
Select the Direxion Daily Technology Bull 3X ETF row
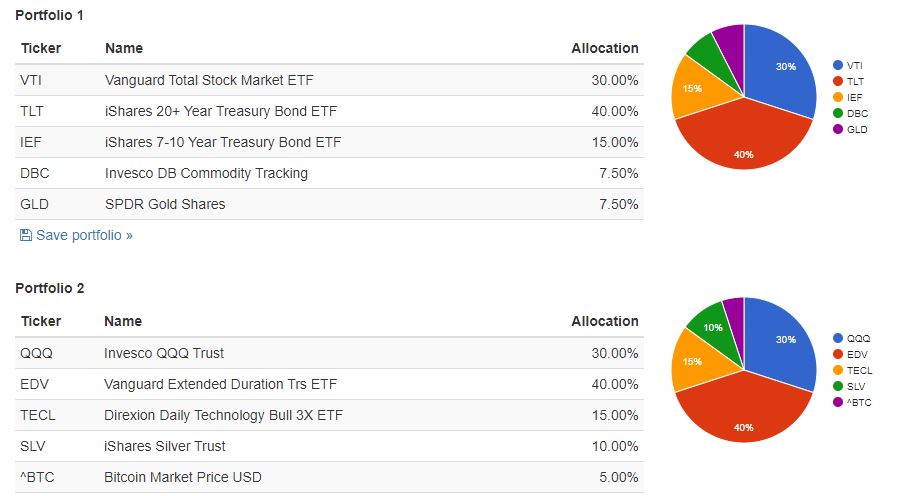220,415
